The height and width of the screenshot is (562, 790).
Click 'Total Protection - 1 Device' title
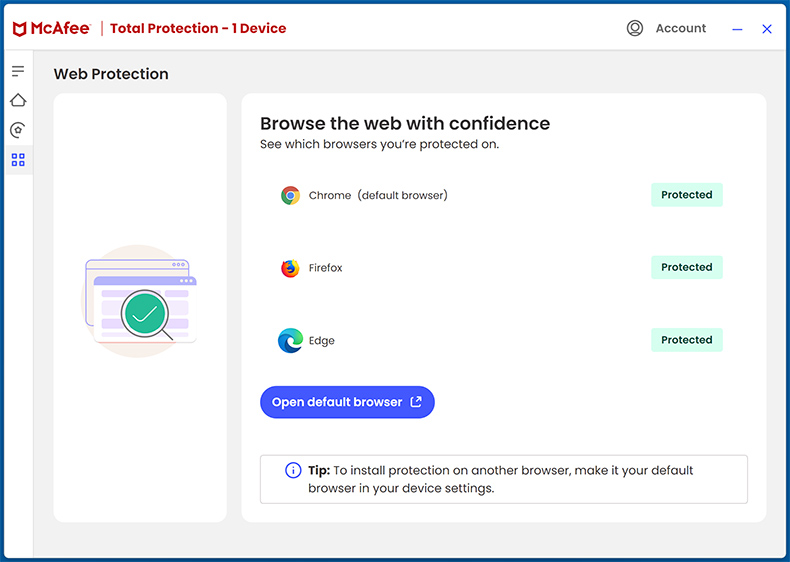coord(198,28)
